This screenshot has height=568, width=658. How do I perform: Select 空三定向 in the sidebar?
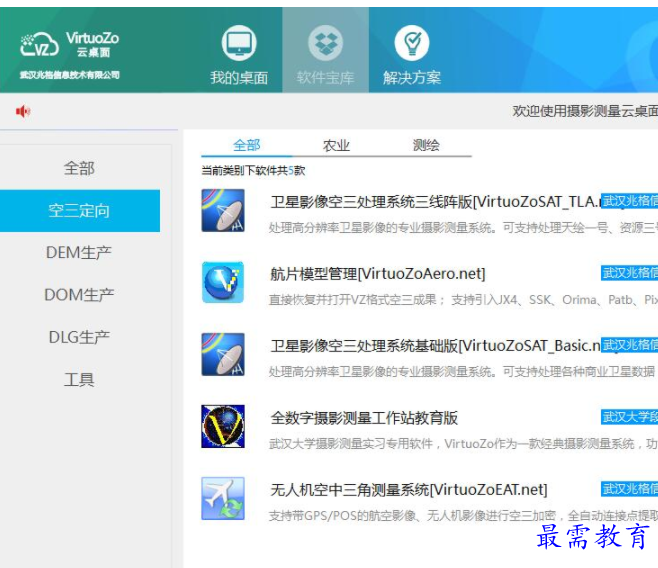point(79,211)
